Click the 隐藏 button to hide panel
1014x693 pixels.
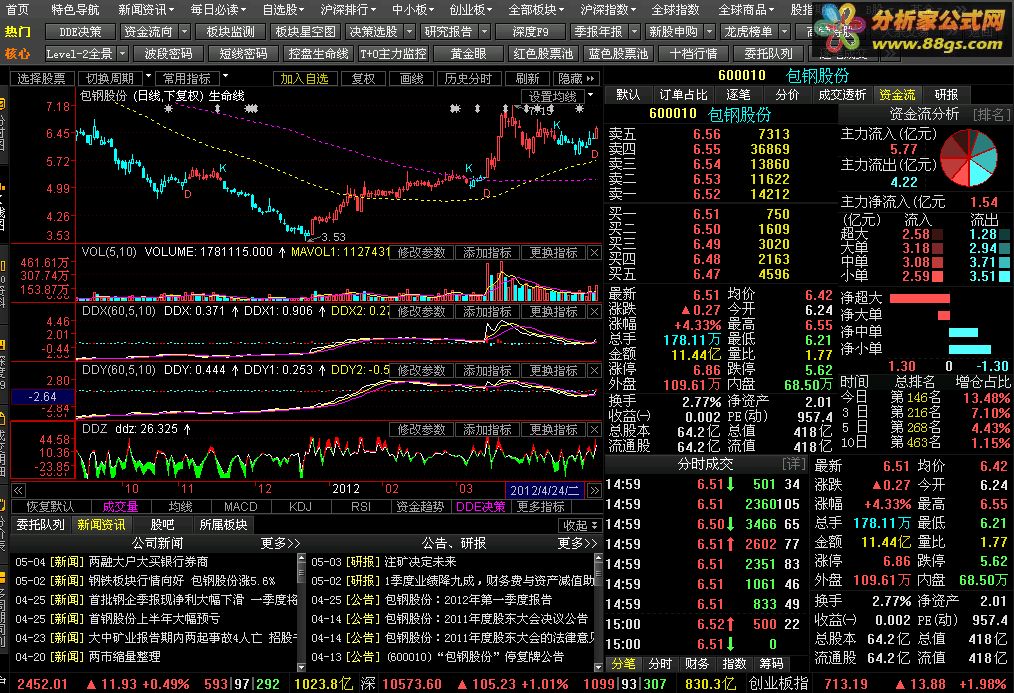pyautogui.click(x=577, y=78)
